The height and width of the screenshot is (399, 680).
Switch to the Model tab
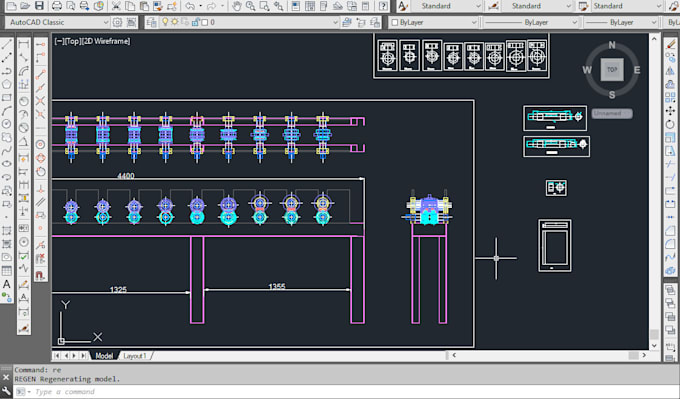click(x=104, y=356)
